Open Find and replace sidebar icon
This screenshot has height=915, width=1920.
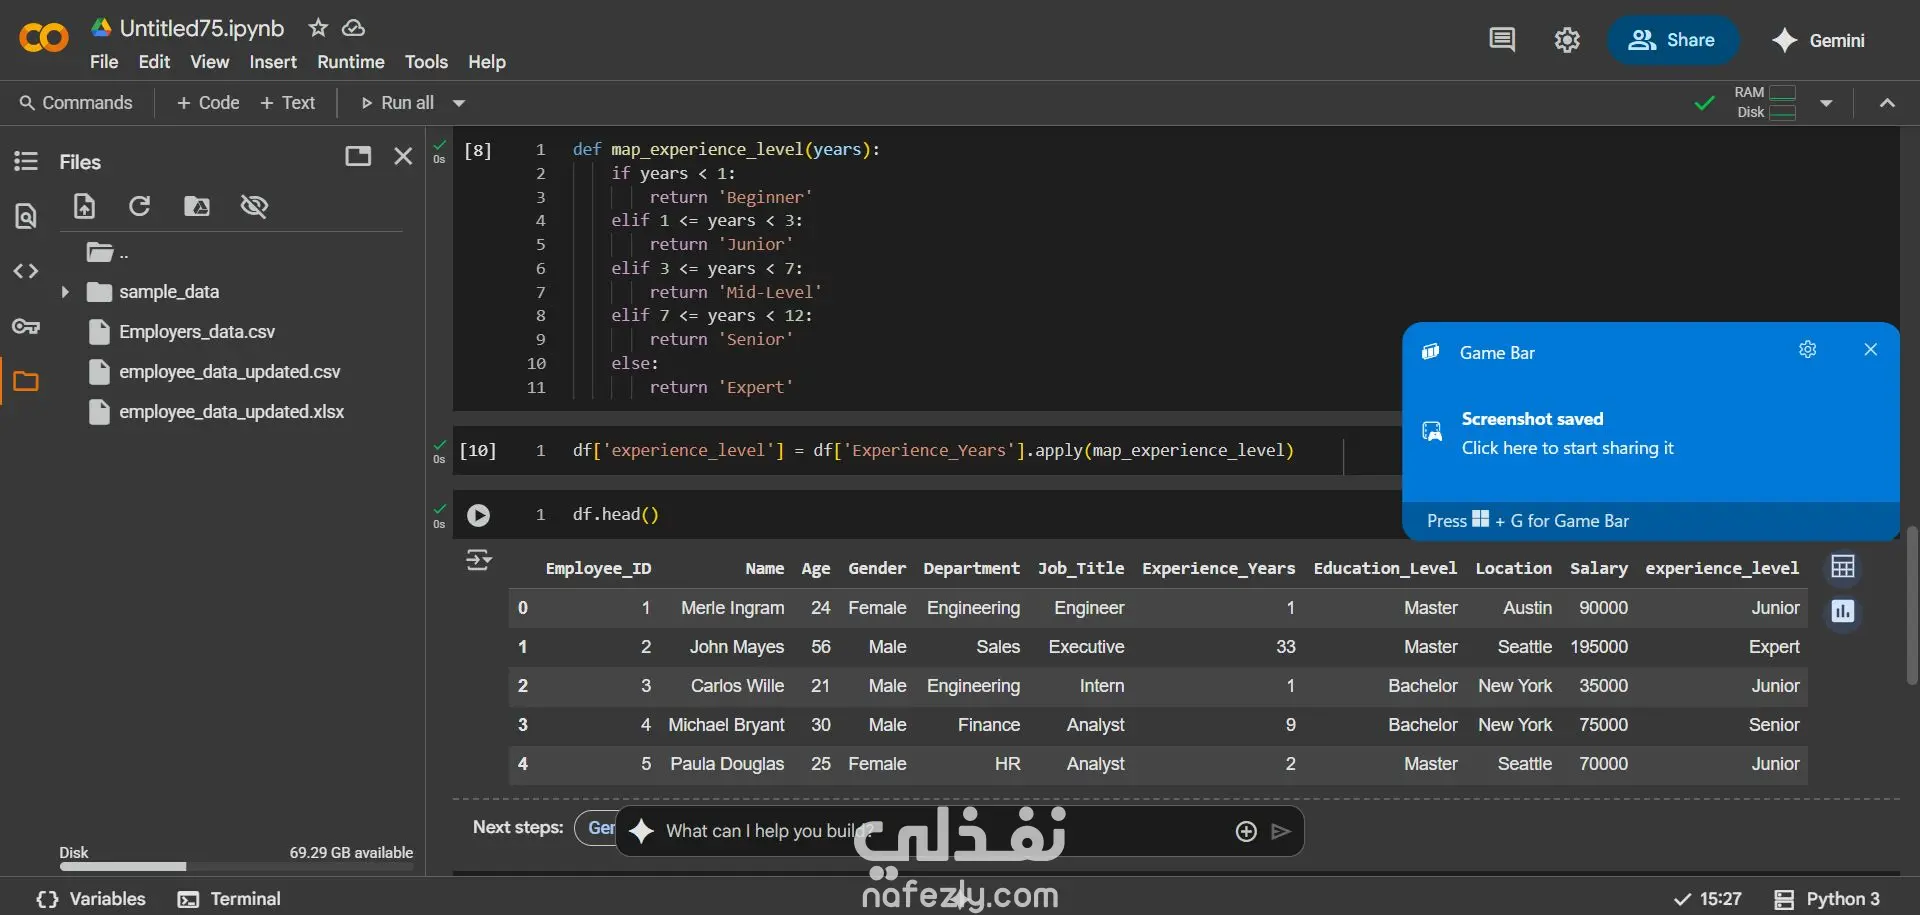pos(26,216)
